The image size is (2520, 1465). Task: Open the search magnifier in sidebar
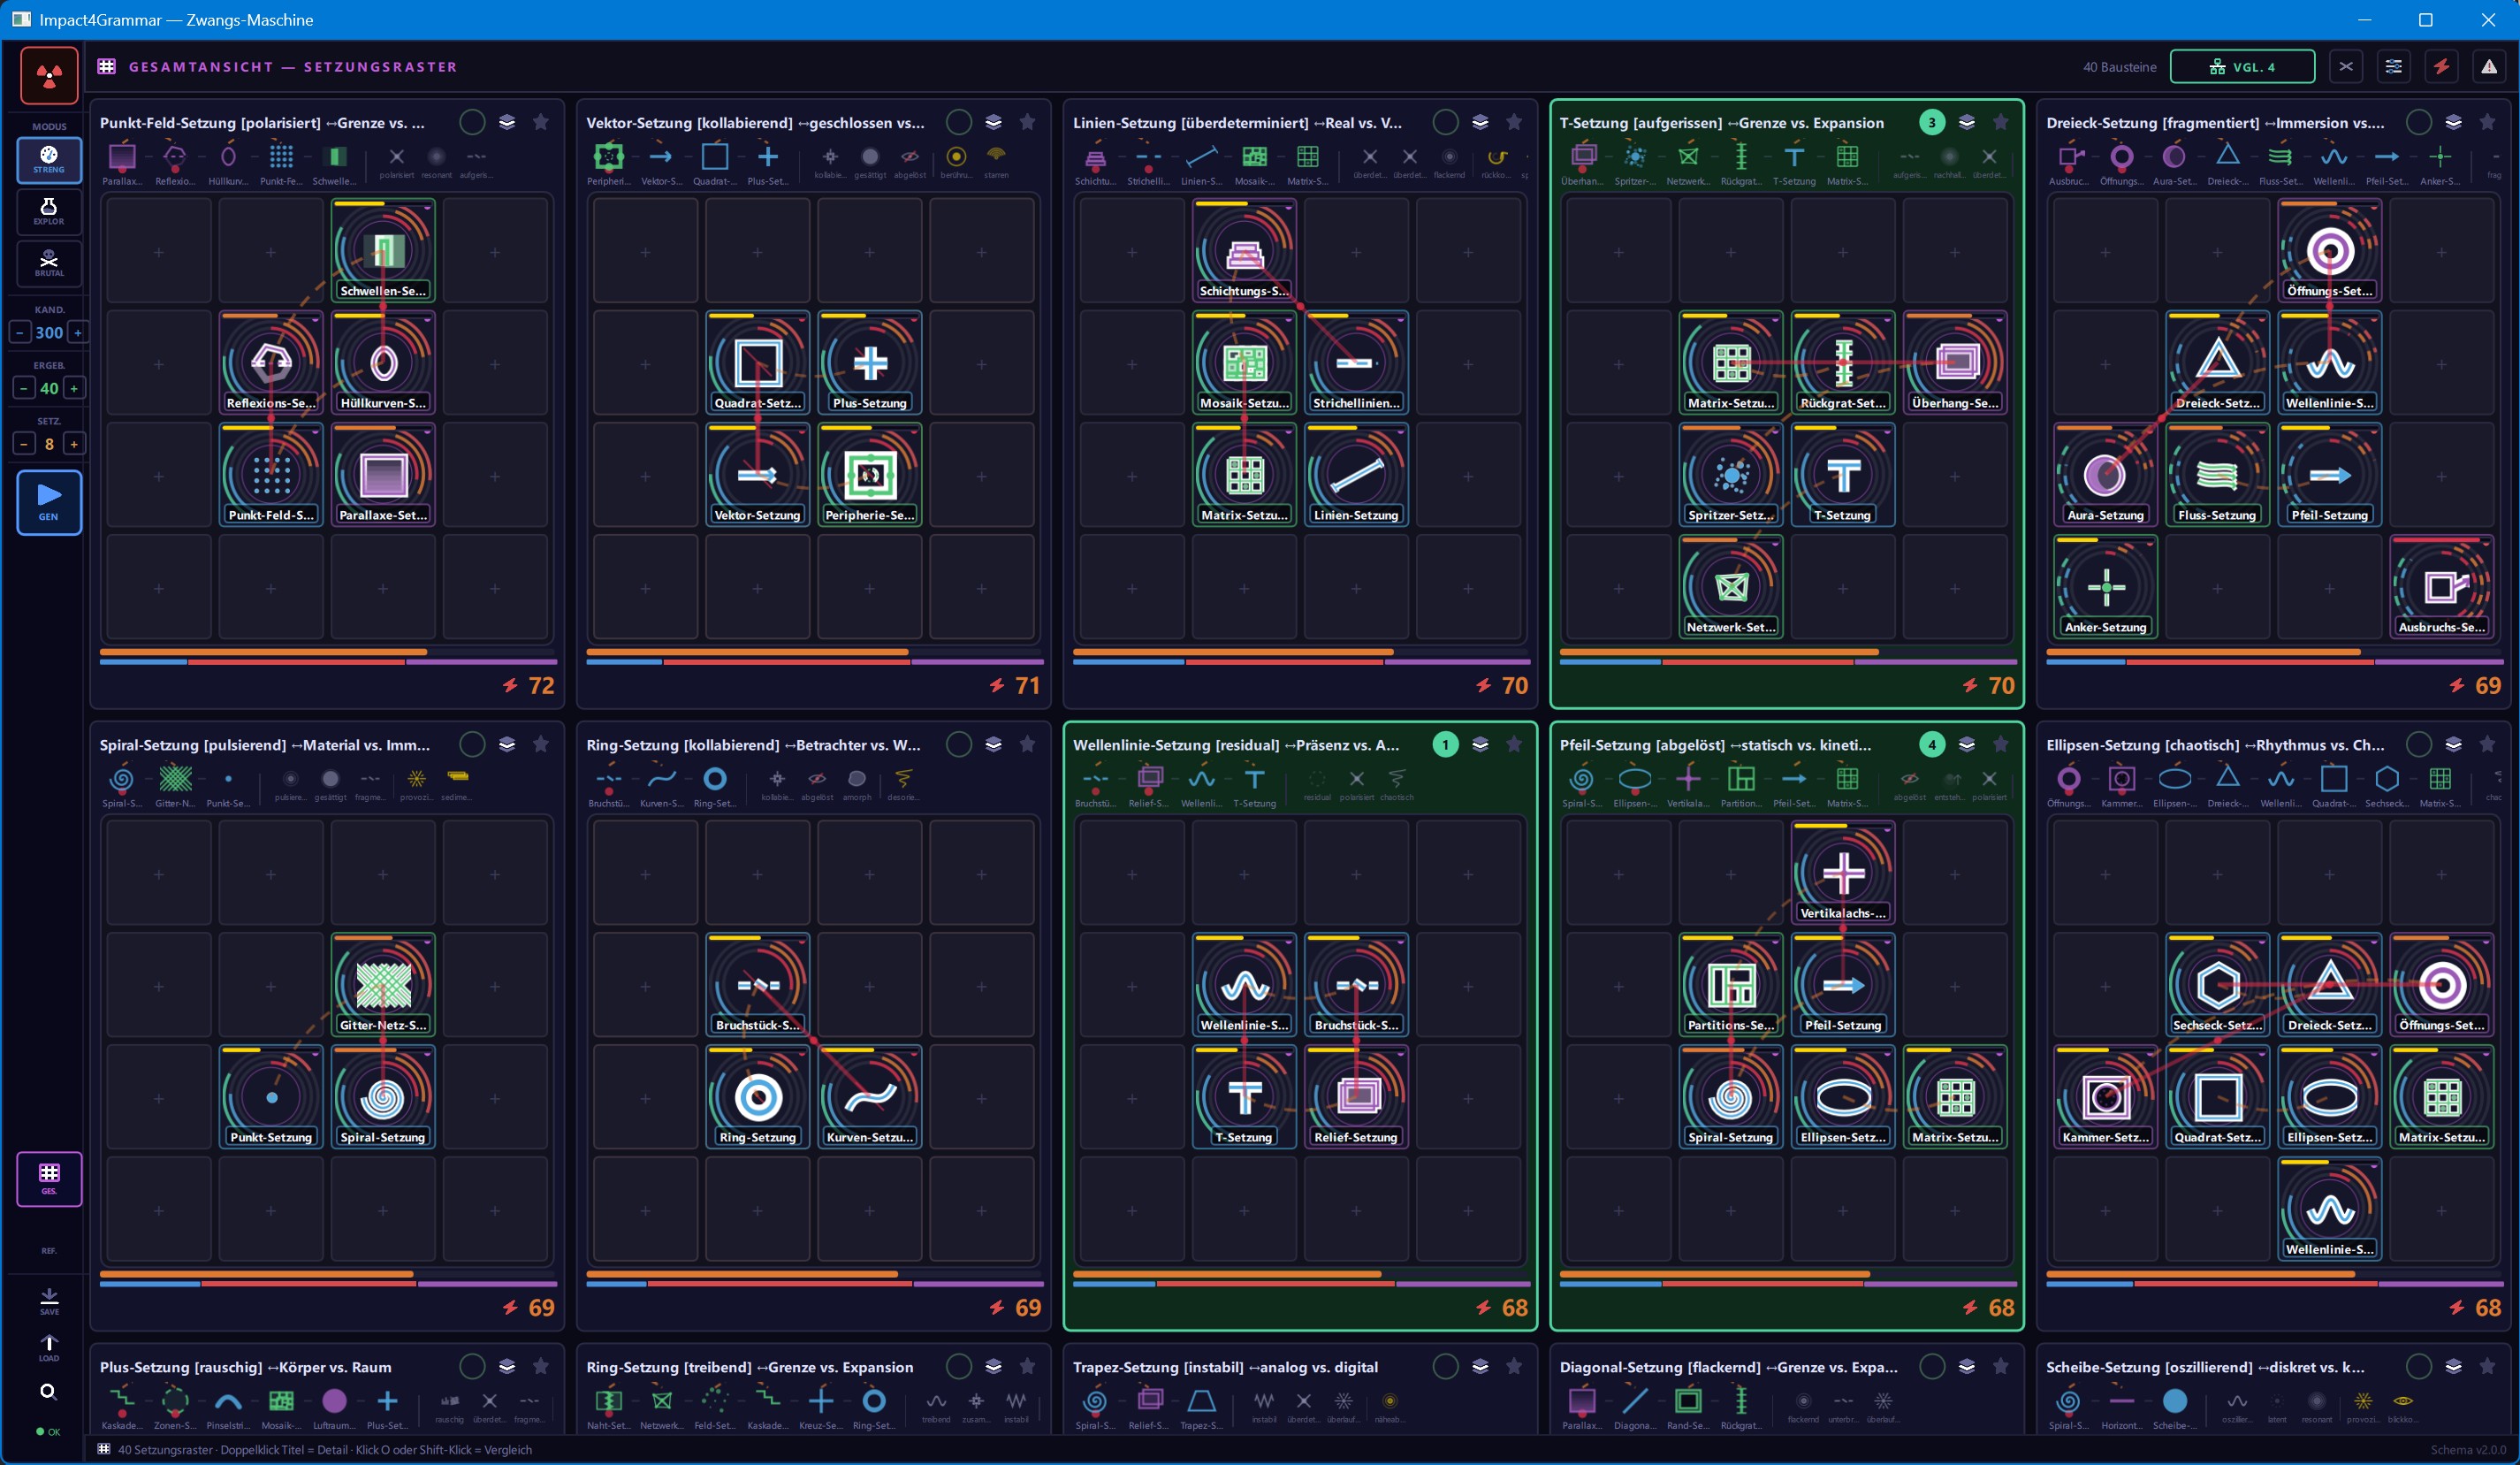tap(48, 1391)
